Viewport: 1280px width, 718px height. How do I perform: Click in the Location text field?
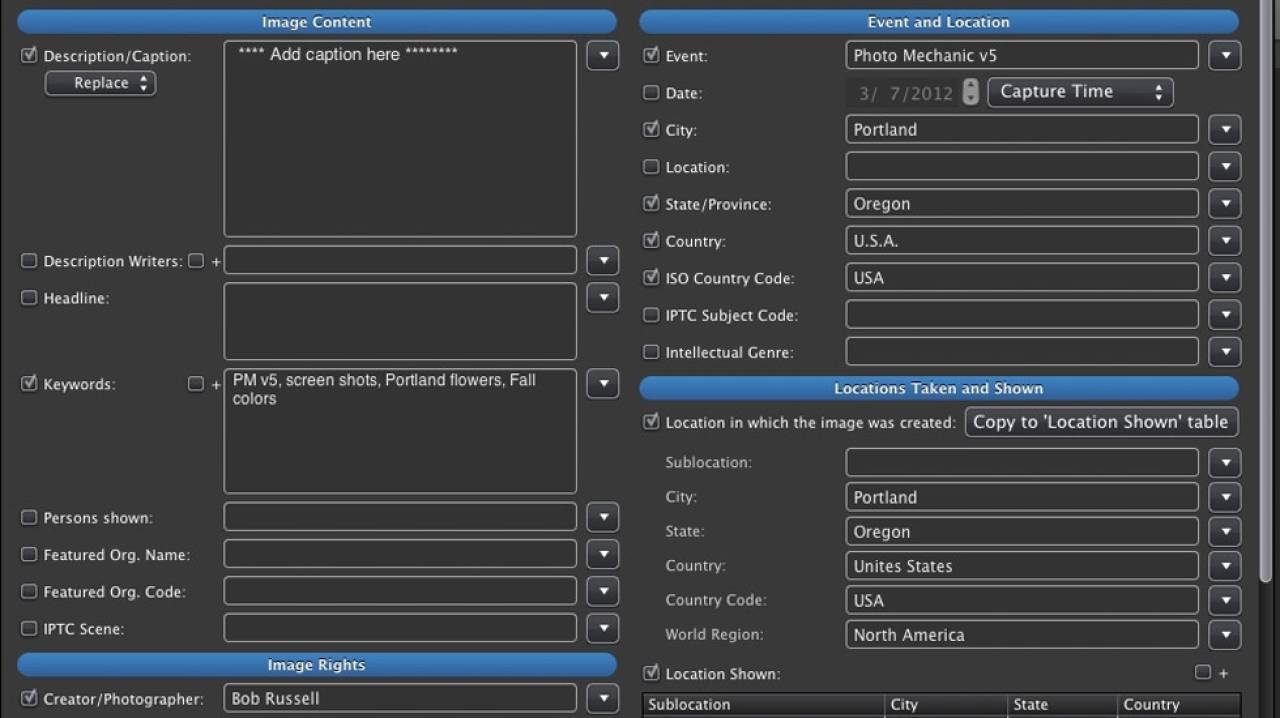pos(1021,167)
